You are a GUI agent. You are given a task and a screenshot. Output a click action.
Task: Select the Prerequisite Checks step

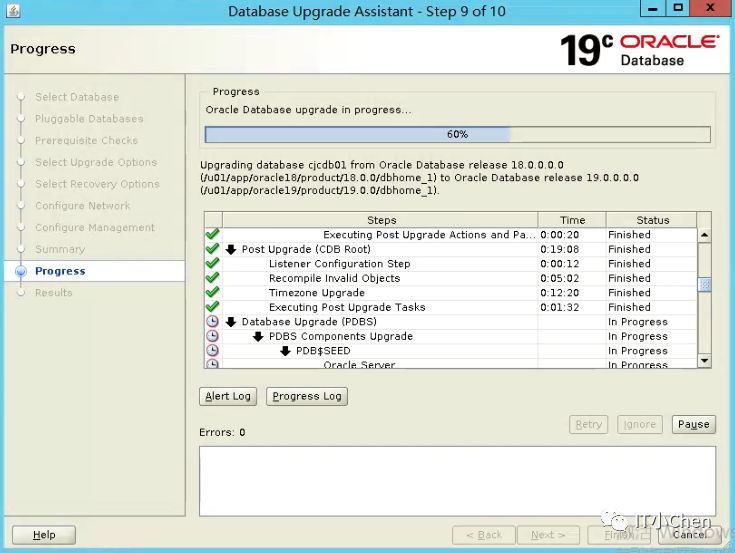pyautogui.click(x=86, y=140)
